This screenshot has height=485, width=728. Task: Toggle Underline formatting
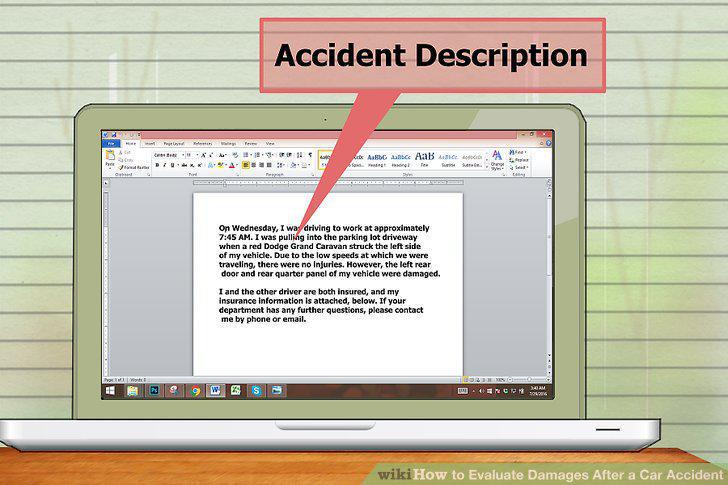point(172,165)
